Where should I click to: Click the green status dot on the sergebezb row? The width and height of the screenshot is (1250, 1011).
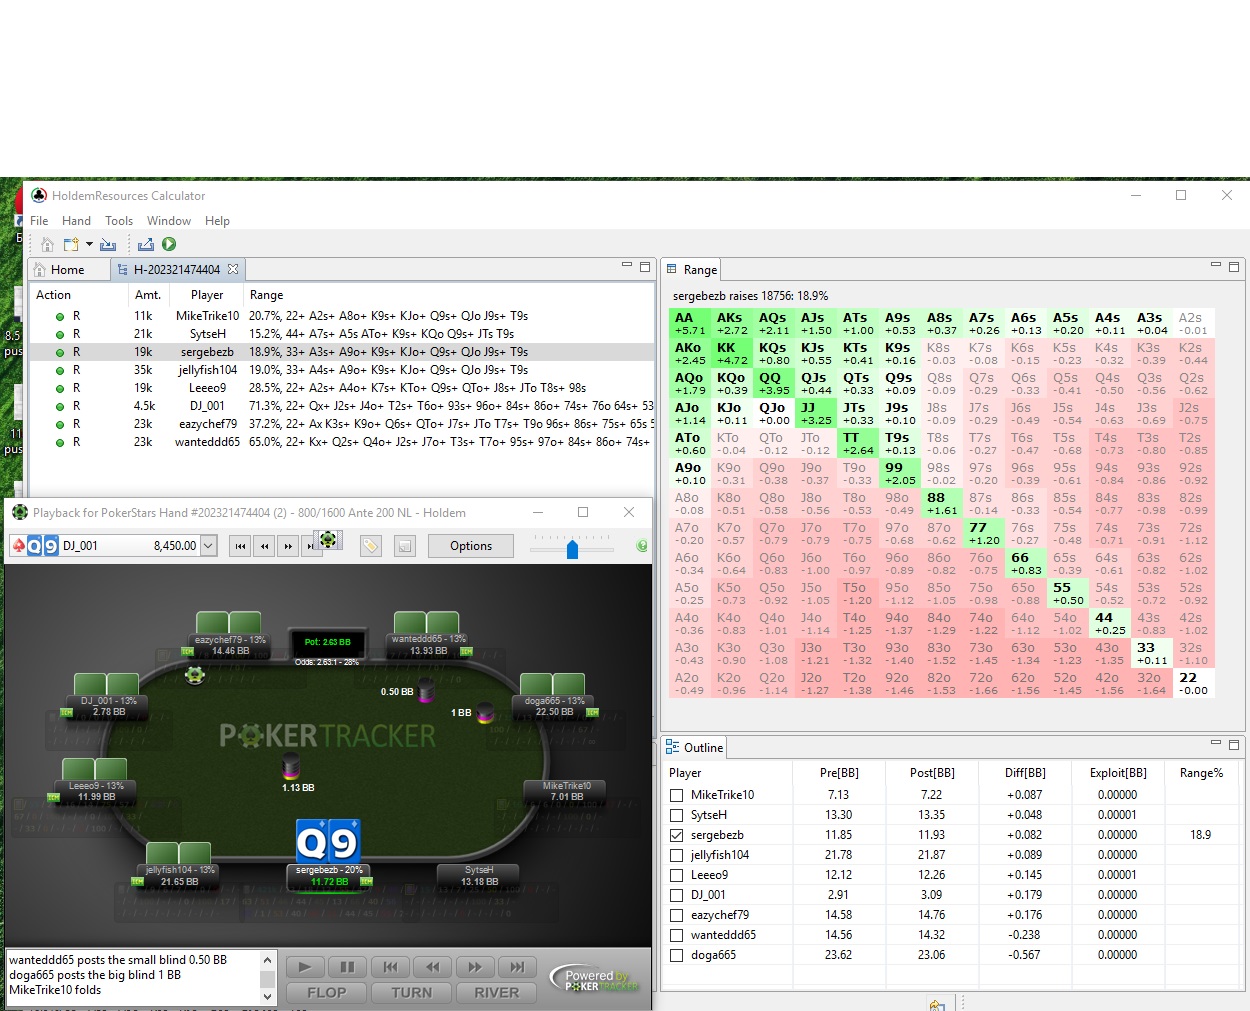pos(60,352)
